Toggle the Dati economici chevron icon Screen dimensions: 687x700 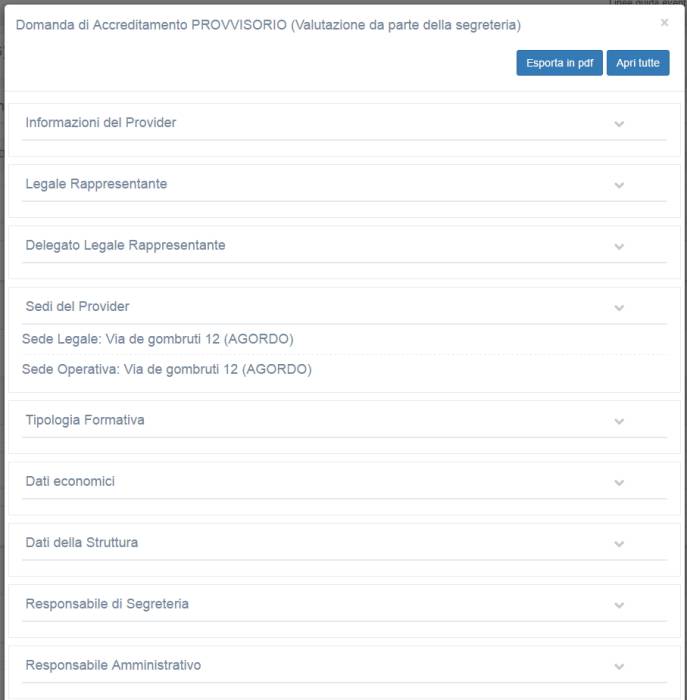point(619,483)
